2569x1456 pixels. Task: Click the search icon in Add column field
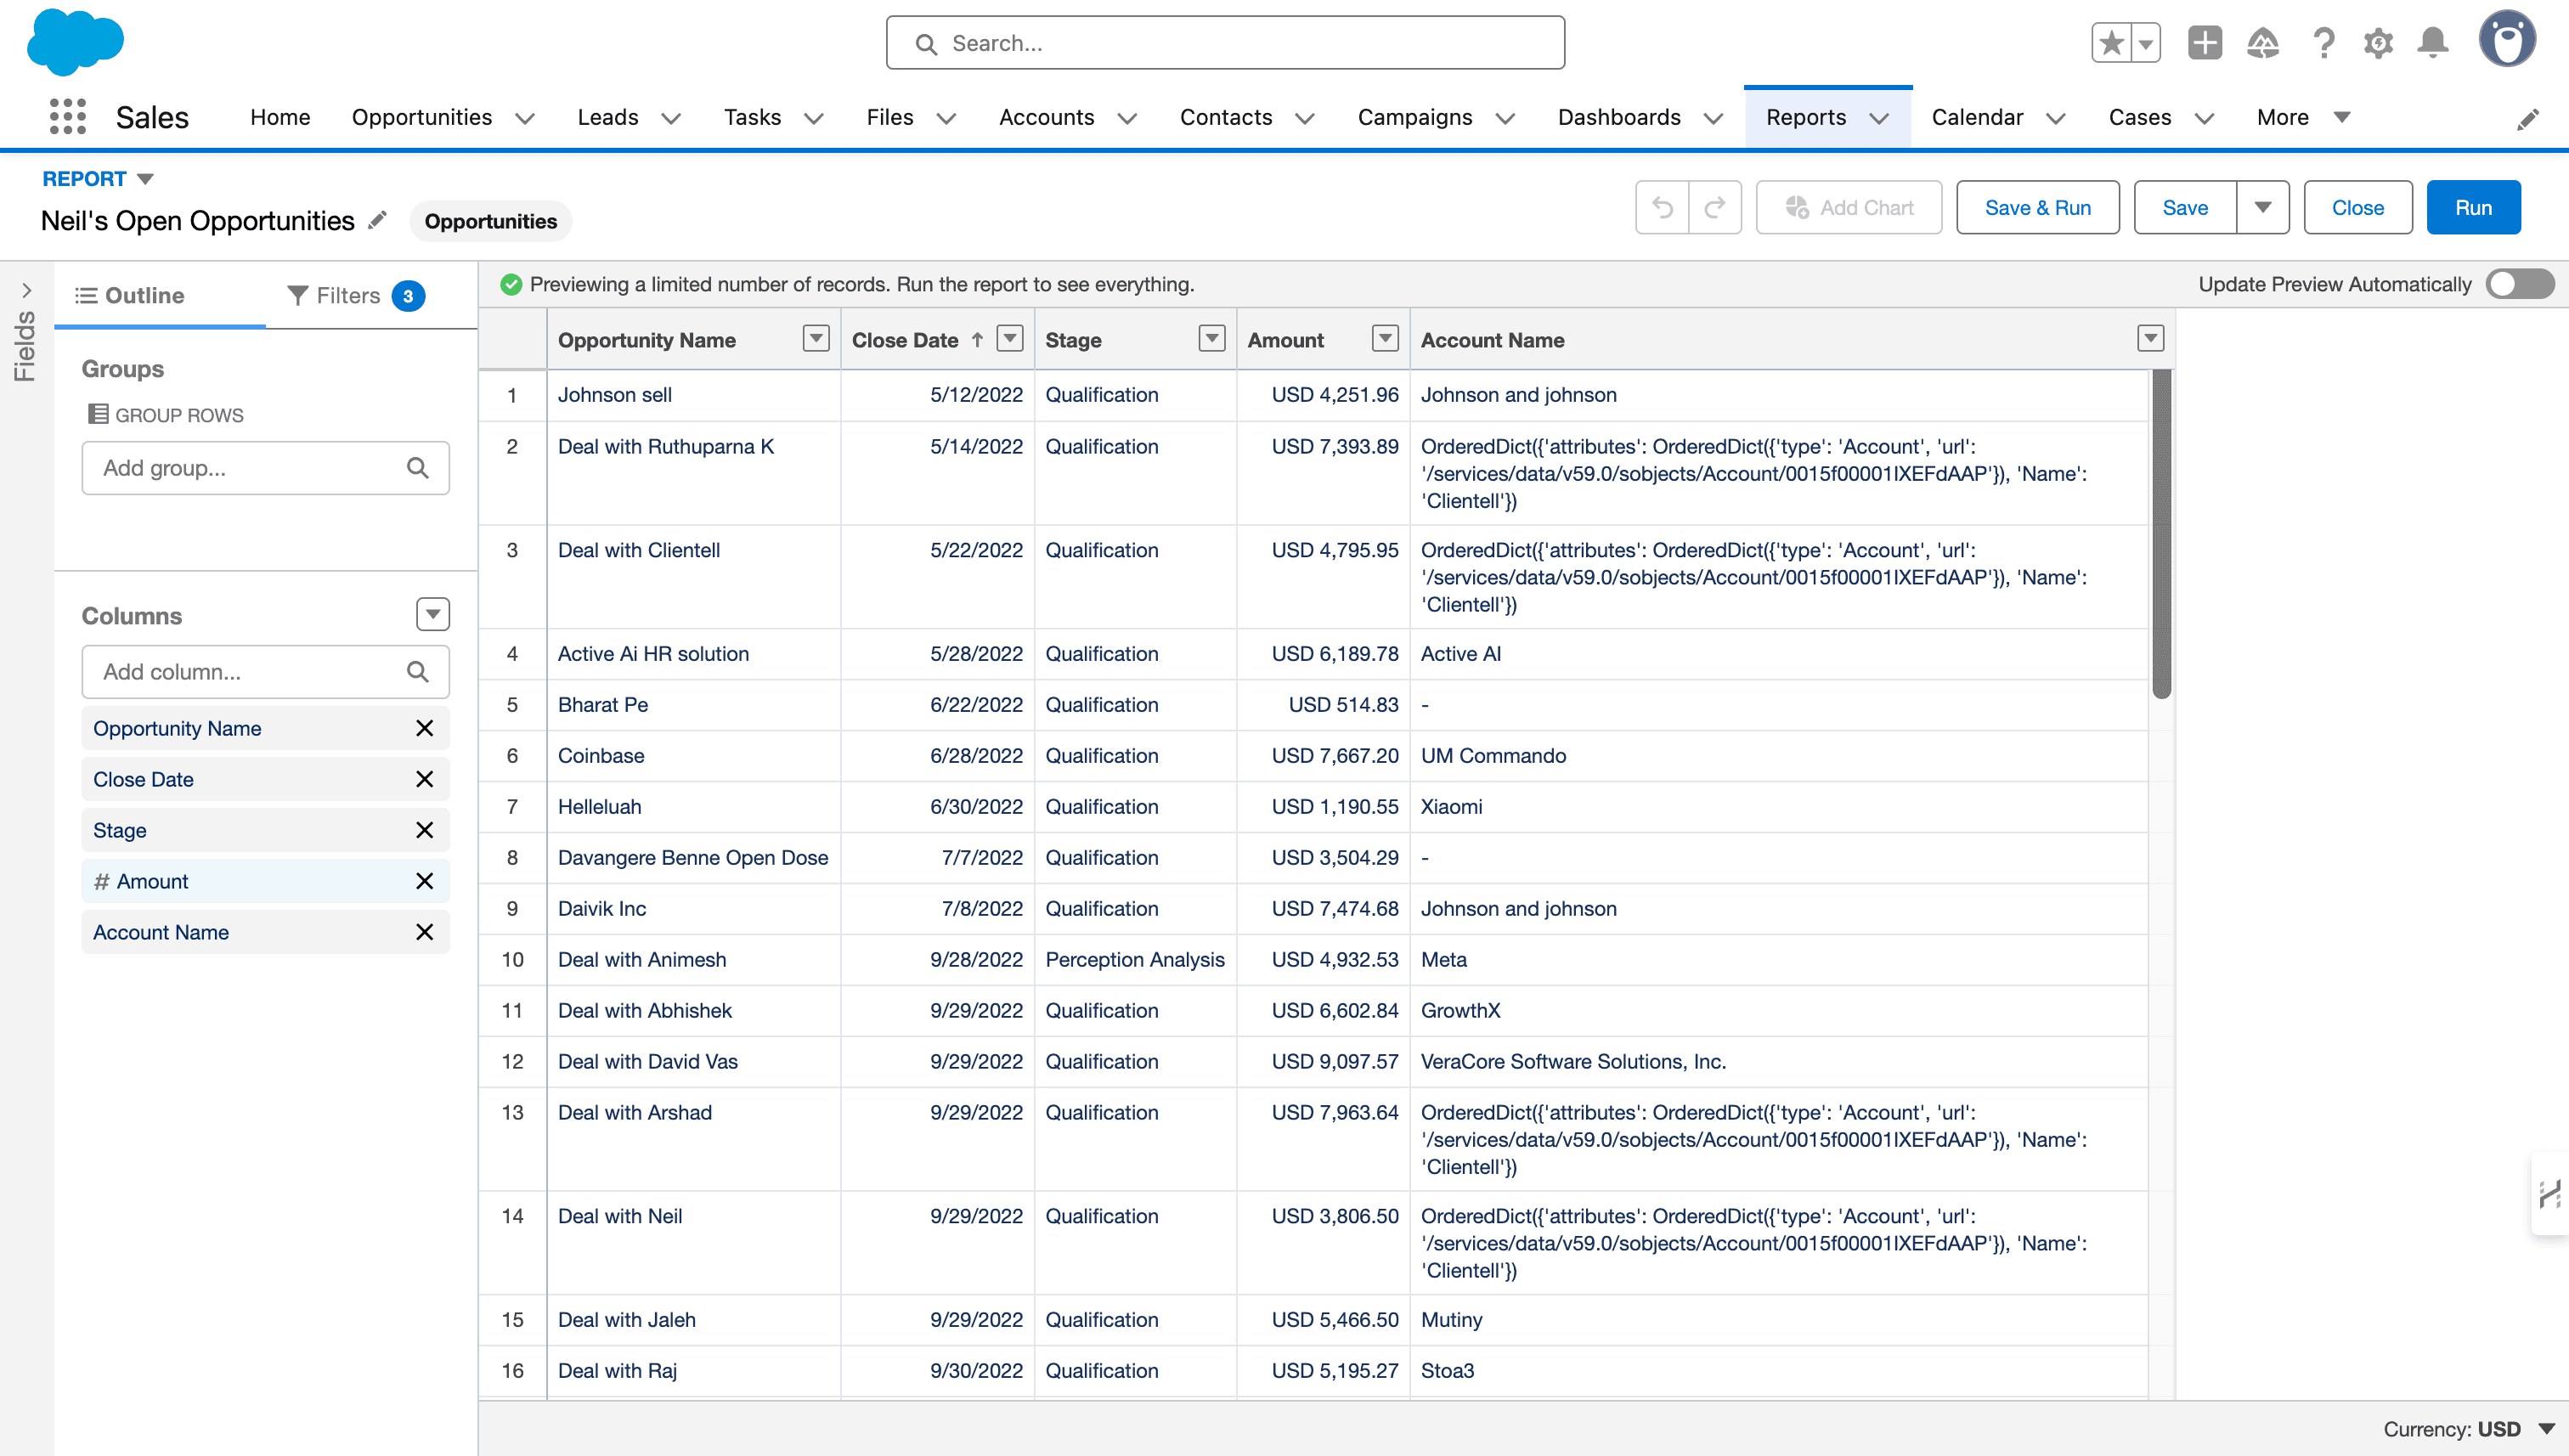pos(418,672)
